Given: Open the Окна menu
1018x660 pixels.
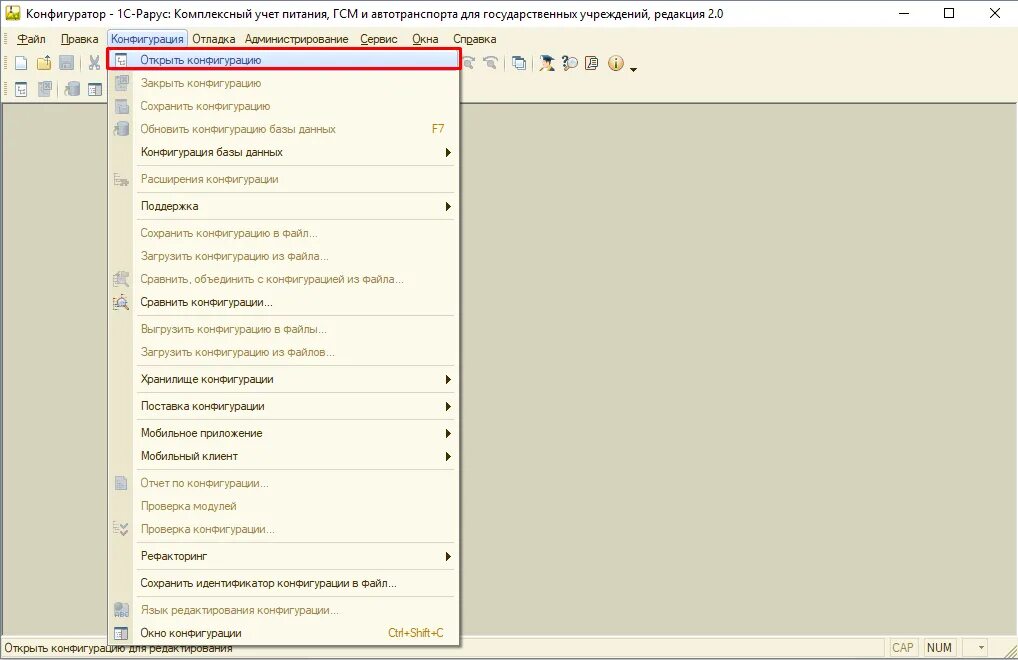Looking at the screenshot, I should [x=425, y=39].
